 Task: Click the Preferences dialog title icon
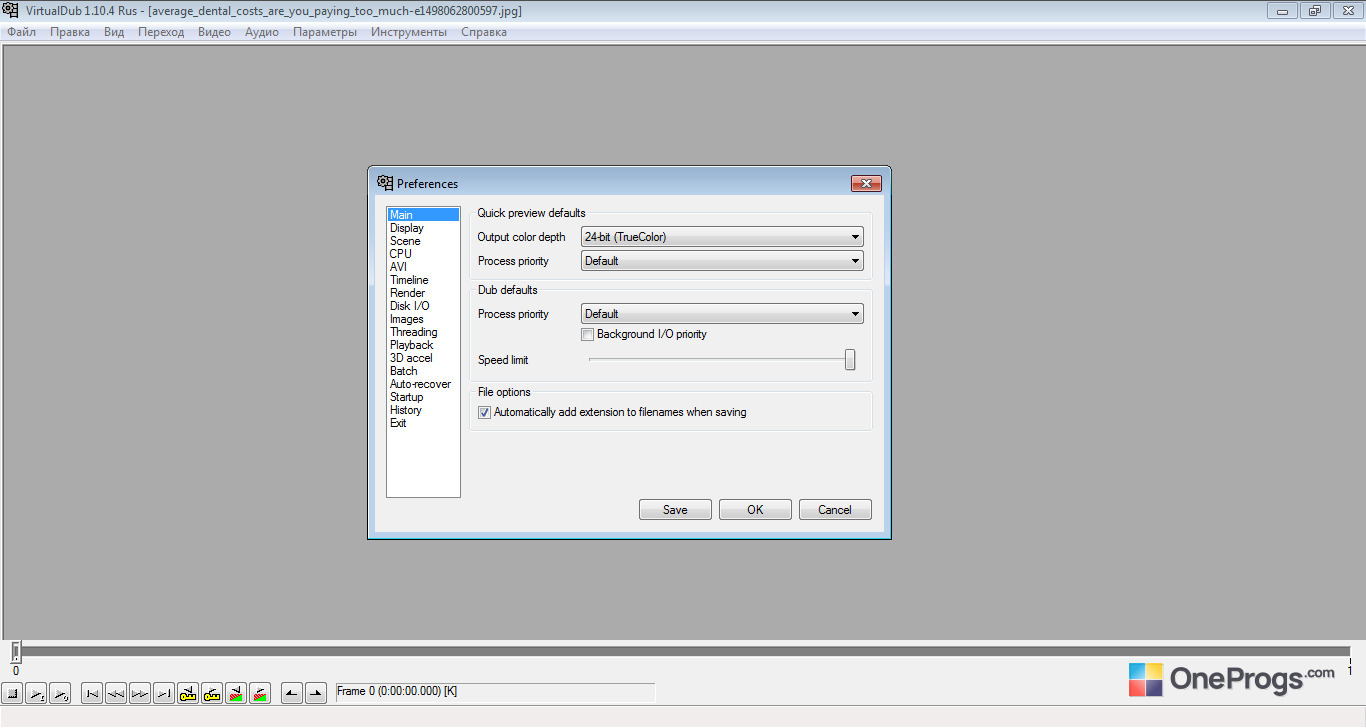coord(384,183)
